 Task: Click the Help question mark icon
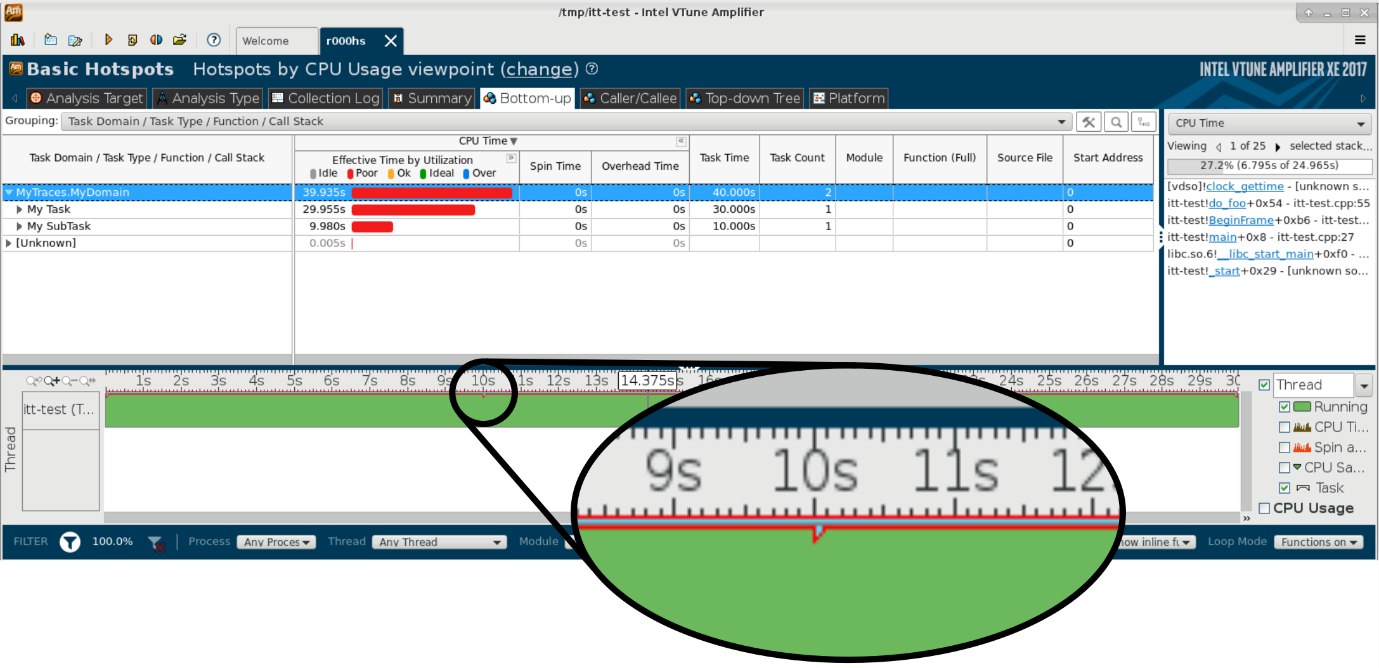coord(213,40)
